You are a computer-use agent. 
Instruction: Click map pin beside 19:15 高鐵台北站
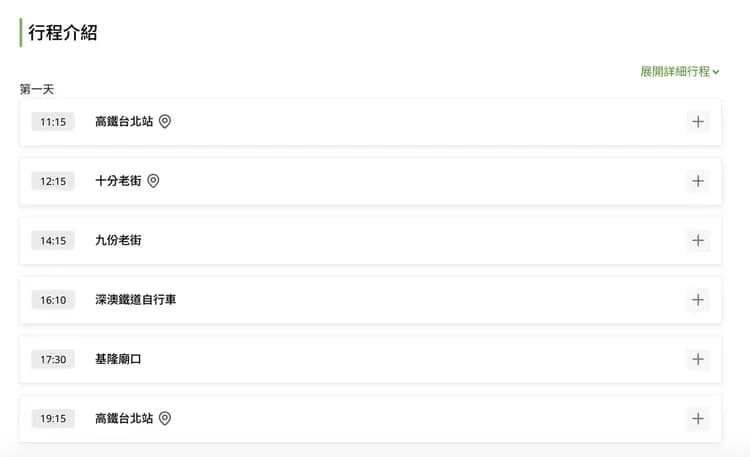[165, 418]
